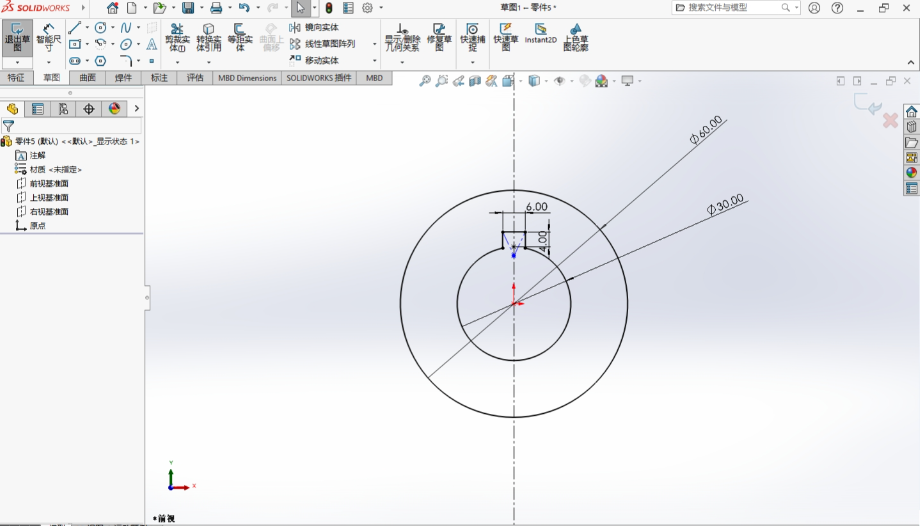The width and height of the screenshot is (920, 526).
Task: Click Convert Entities (转换实体引用)
Action: 208,38
